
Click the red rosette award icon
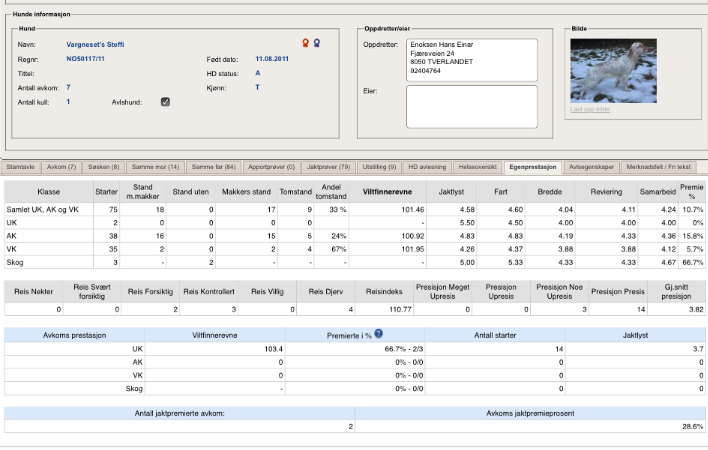pyautogui.click(x=305, y=44)
